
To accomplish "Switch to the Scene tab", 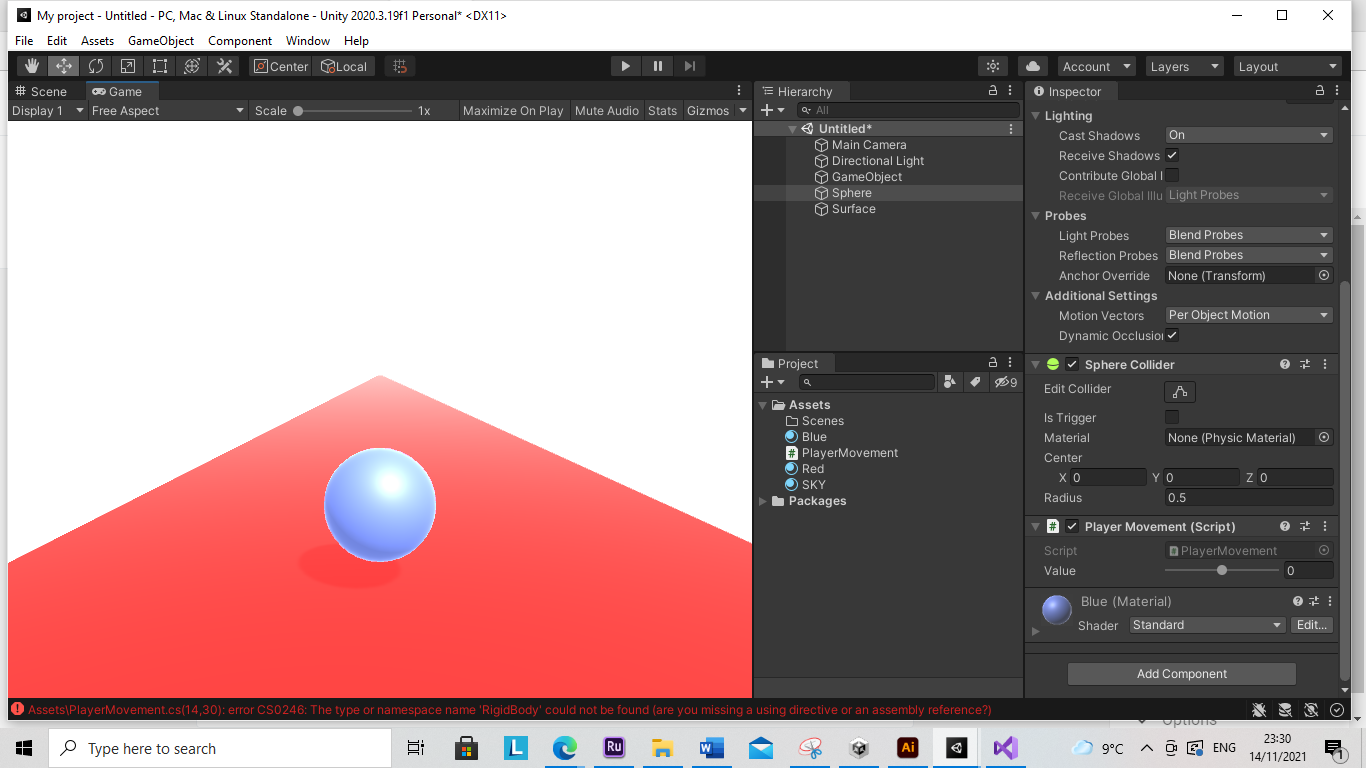I will [41, 91].
